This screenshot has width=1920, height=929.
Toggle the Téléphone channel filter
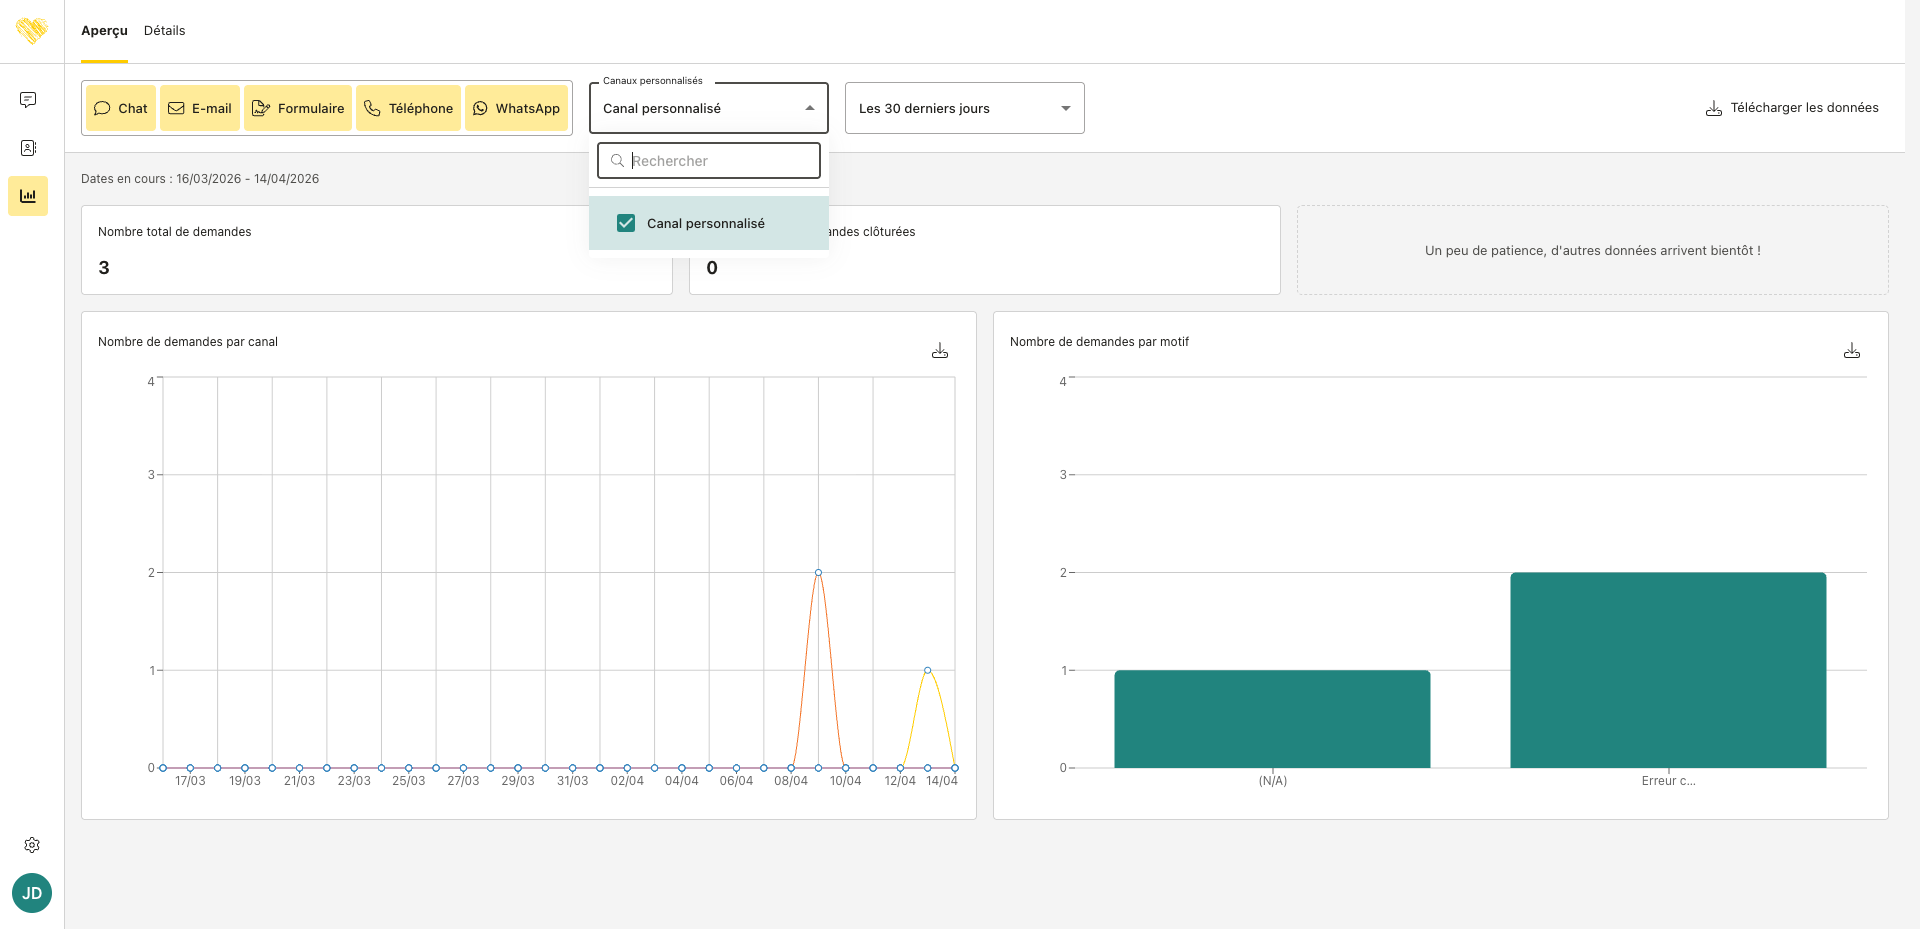408,108
